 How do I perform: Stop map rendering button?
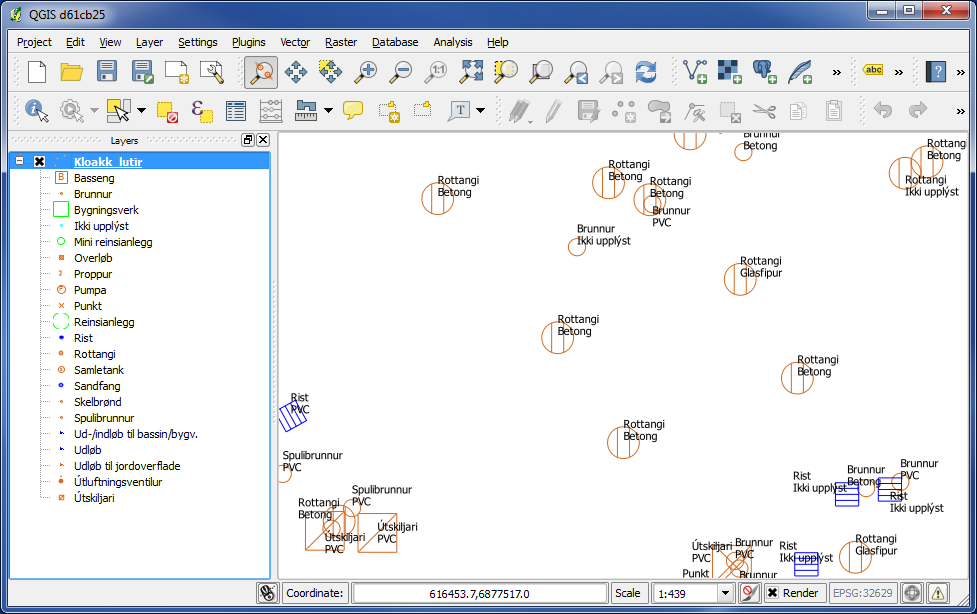[x=750, y=593]
